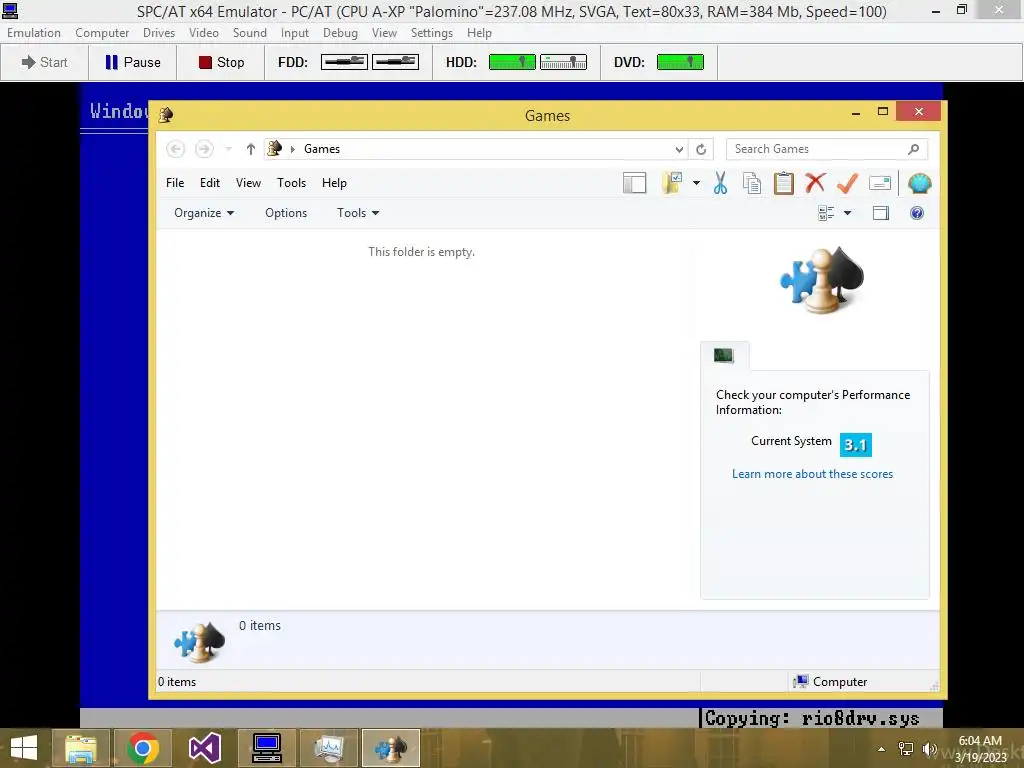Click the Computer entry in status bar

point(831,682)
